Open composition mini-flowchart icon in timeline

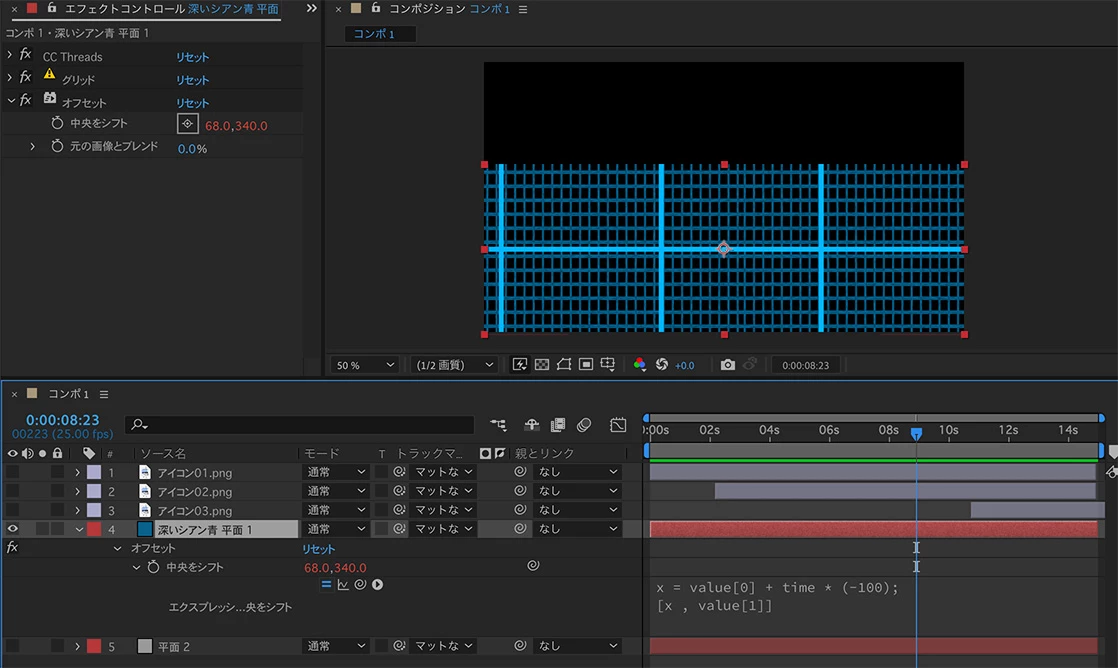click(x=498, y=425)
